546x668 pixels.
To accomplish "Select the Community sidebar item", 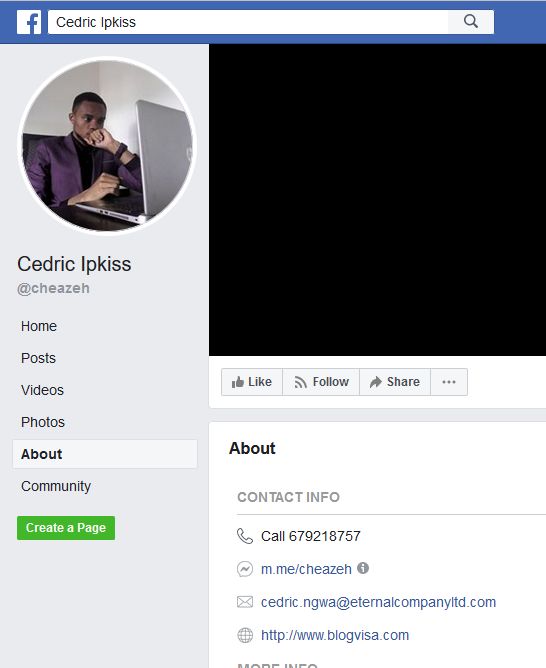I will [56, 486].
